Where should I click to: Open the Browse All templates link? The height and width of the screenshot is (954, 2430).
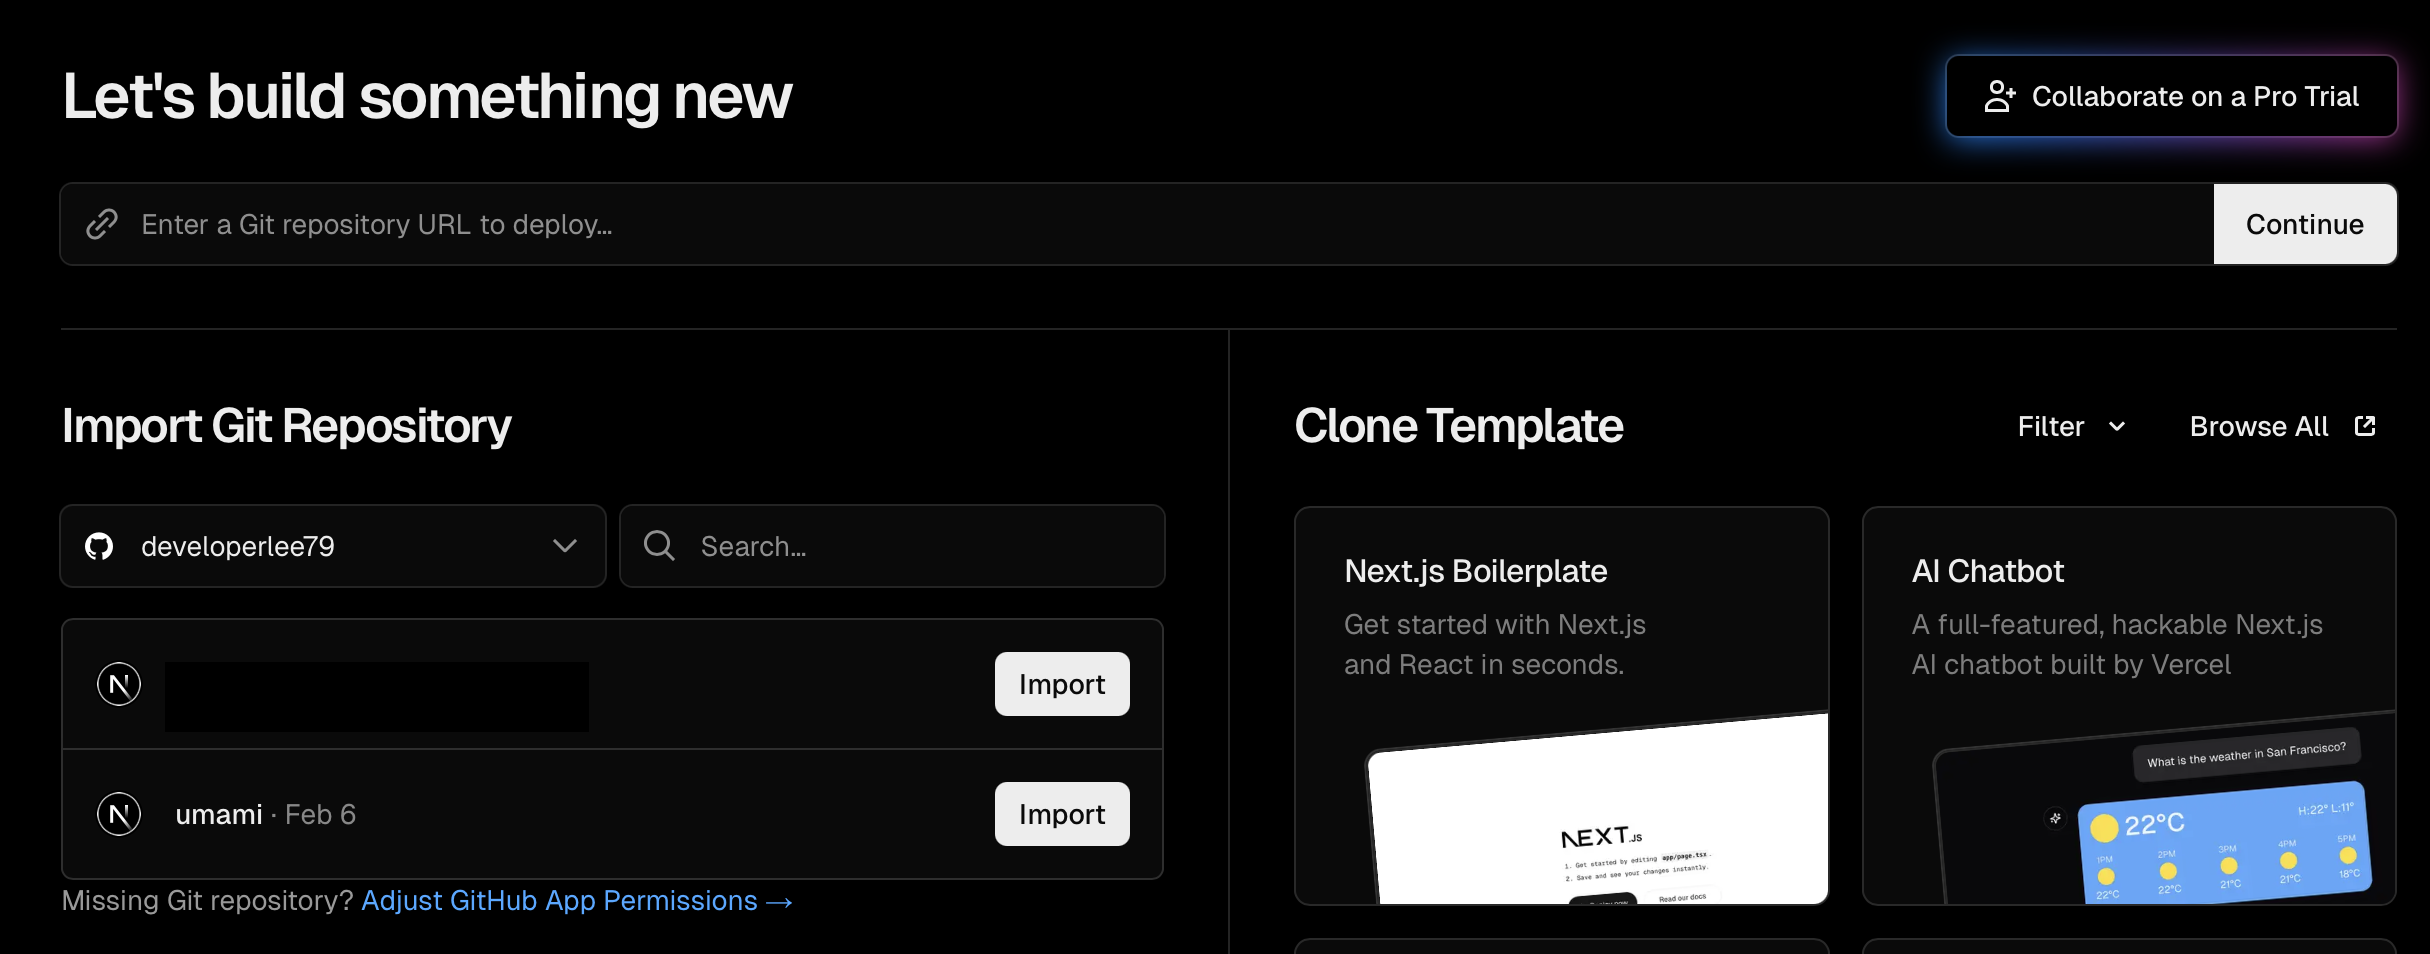[2259, 426]
